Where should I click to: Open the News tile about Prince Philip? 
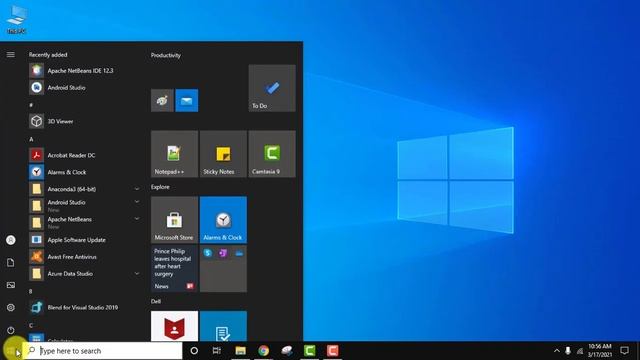(174, 269)
